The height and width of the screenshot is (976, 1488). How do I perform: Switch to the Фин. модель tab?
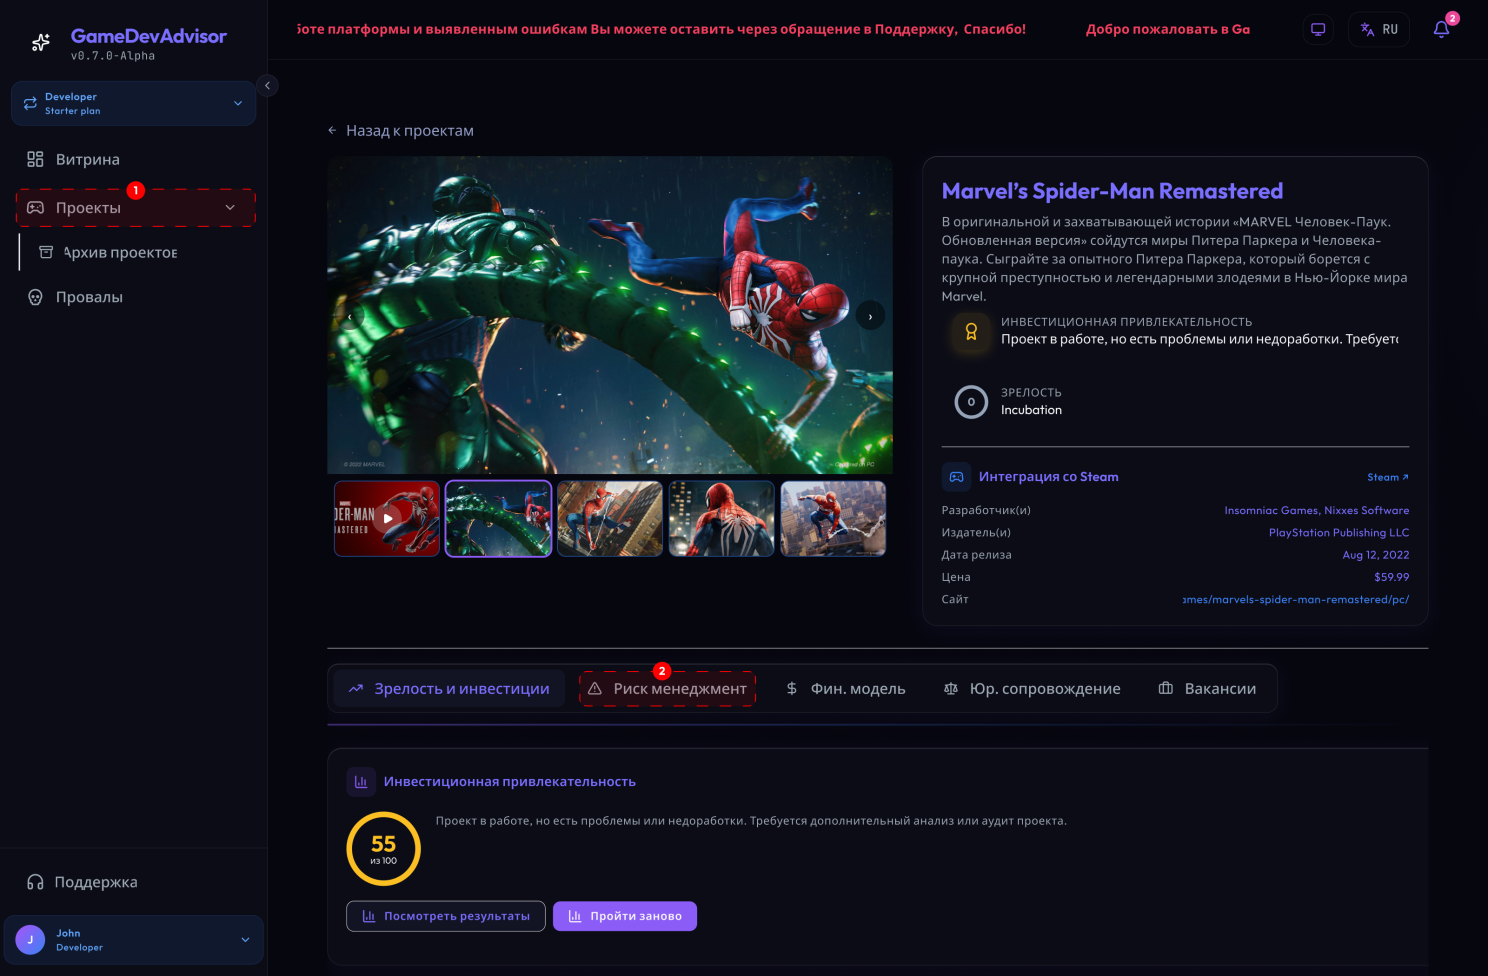846,689
